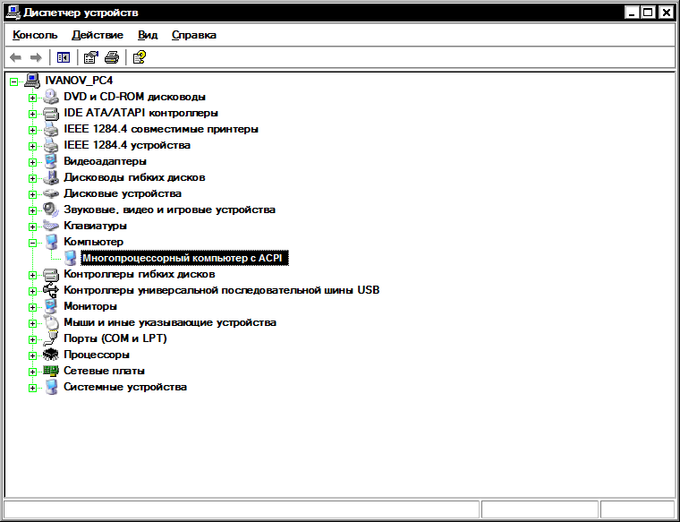
Task: Expand the Клавиатуры node
Action: tap(33, 227)
